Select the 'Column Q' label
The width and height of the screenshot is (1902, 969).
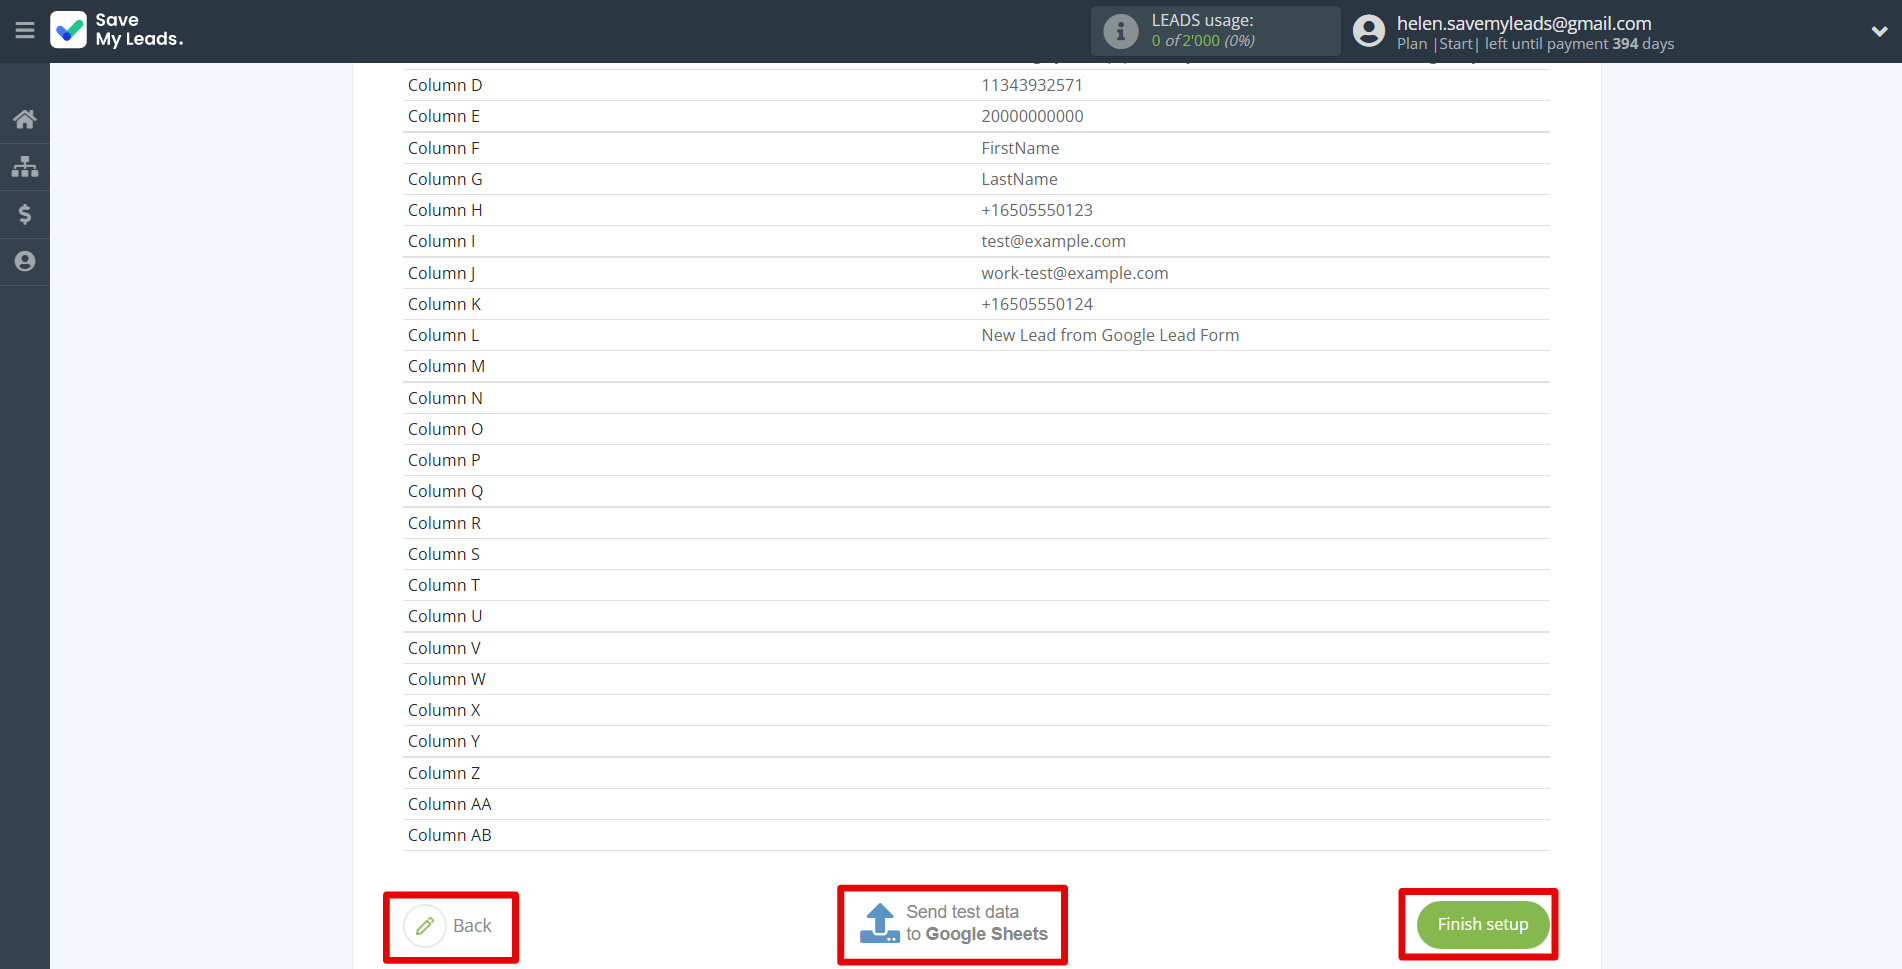[x=445, y=491]
